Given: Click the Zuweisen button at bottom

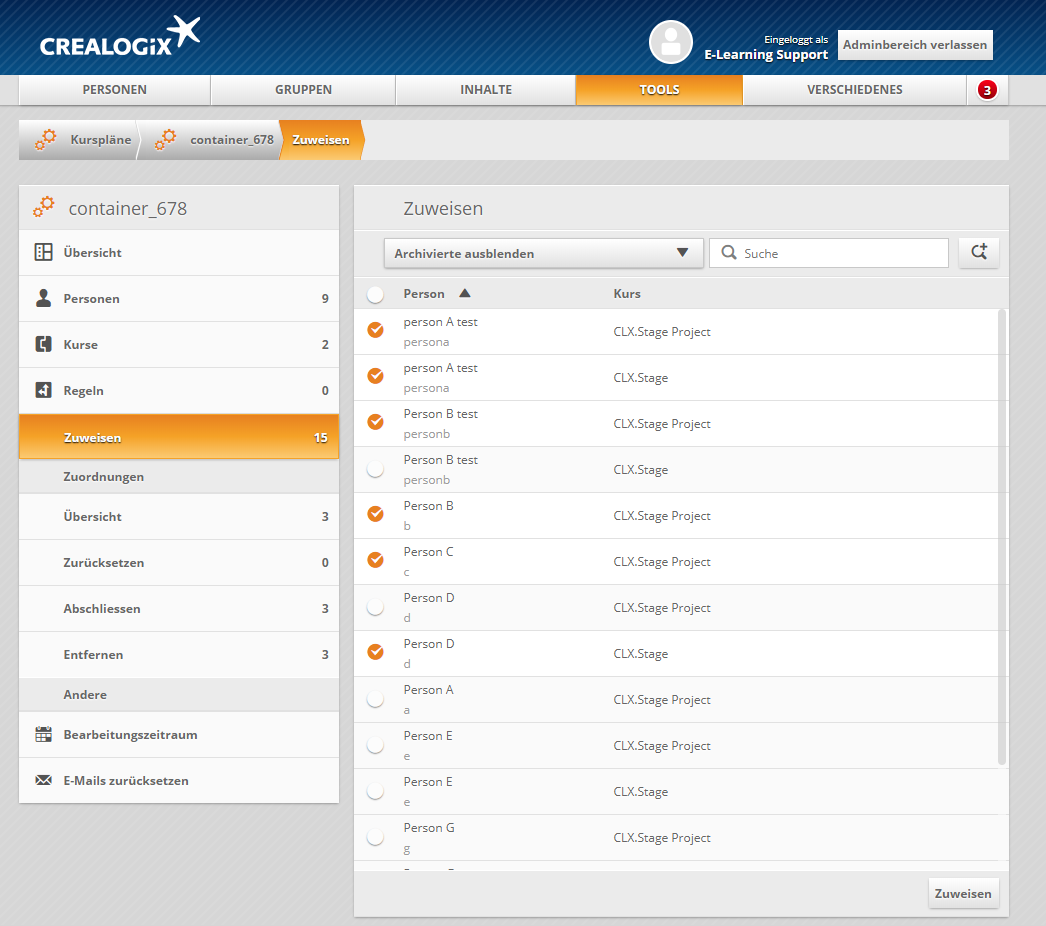Looking at the screenshot, I should point(963,893).
